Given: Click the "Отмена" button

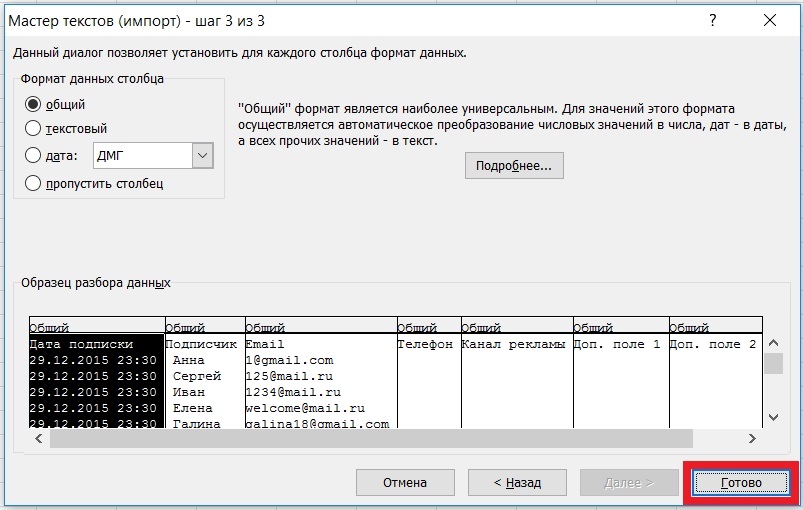Looking at the screenshot, I should [x=404, y=483].
